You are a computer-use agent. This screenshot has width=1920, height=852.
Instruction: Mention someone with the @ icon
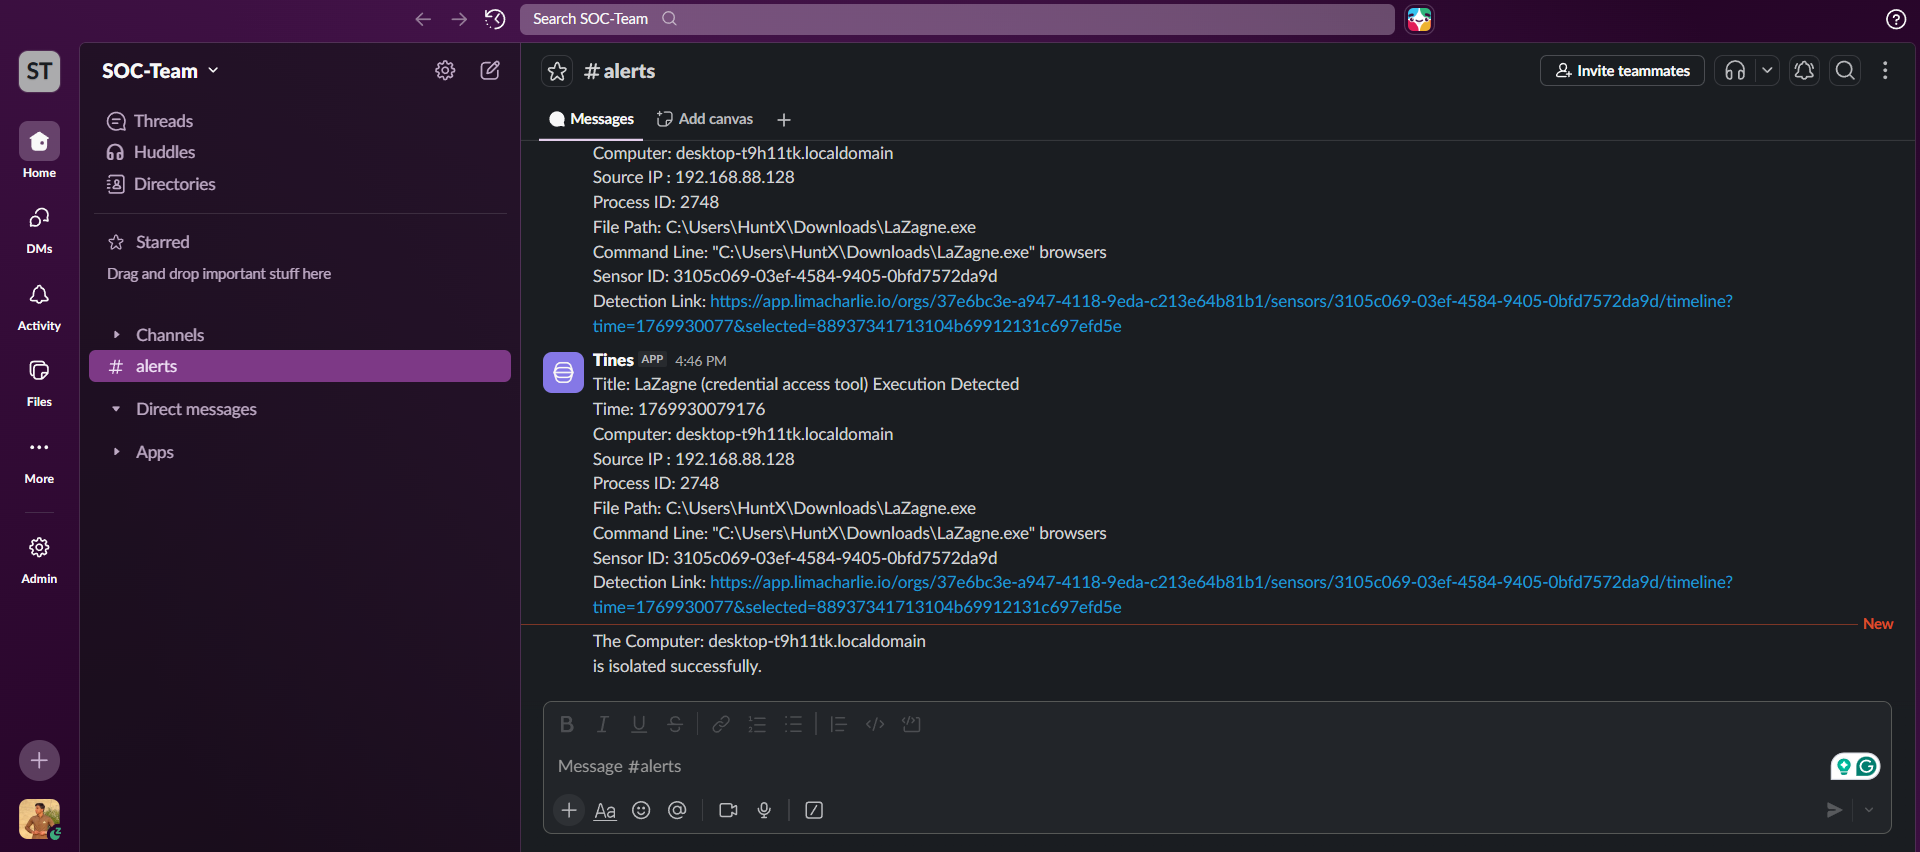point(677,810)
